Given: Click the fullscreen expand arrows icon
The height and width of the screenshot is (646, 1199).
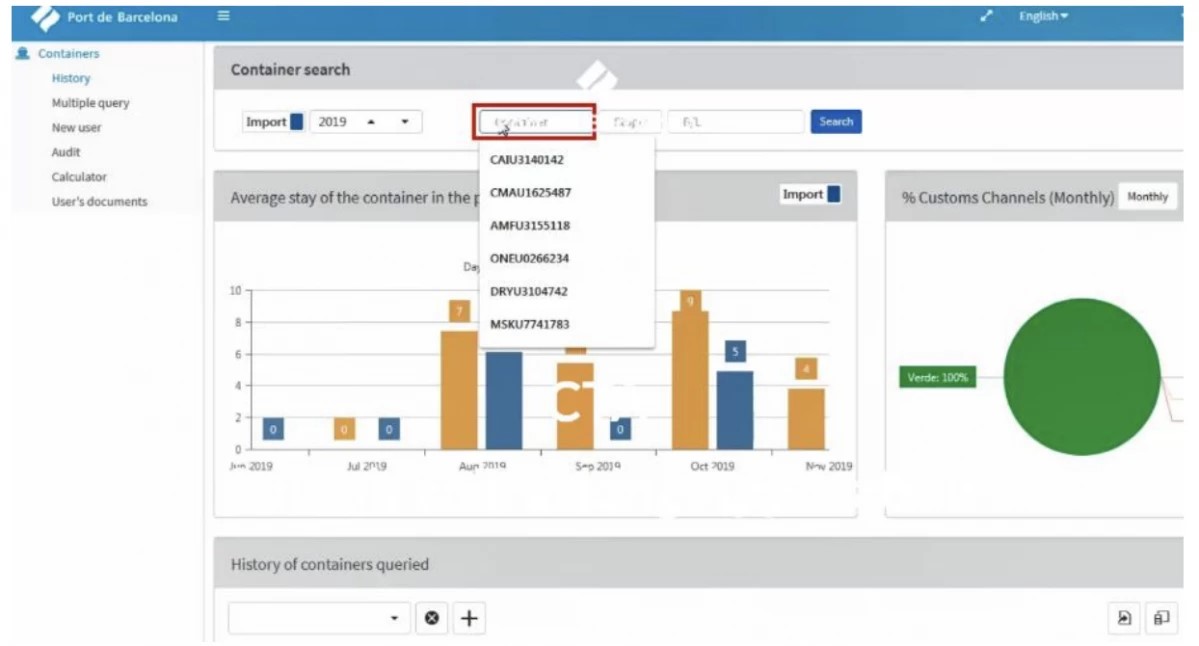Looking at the screenshot, I should pos(987,16).
